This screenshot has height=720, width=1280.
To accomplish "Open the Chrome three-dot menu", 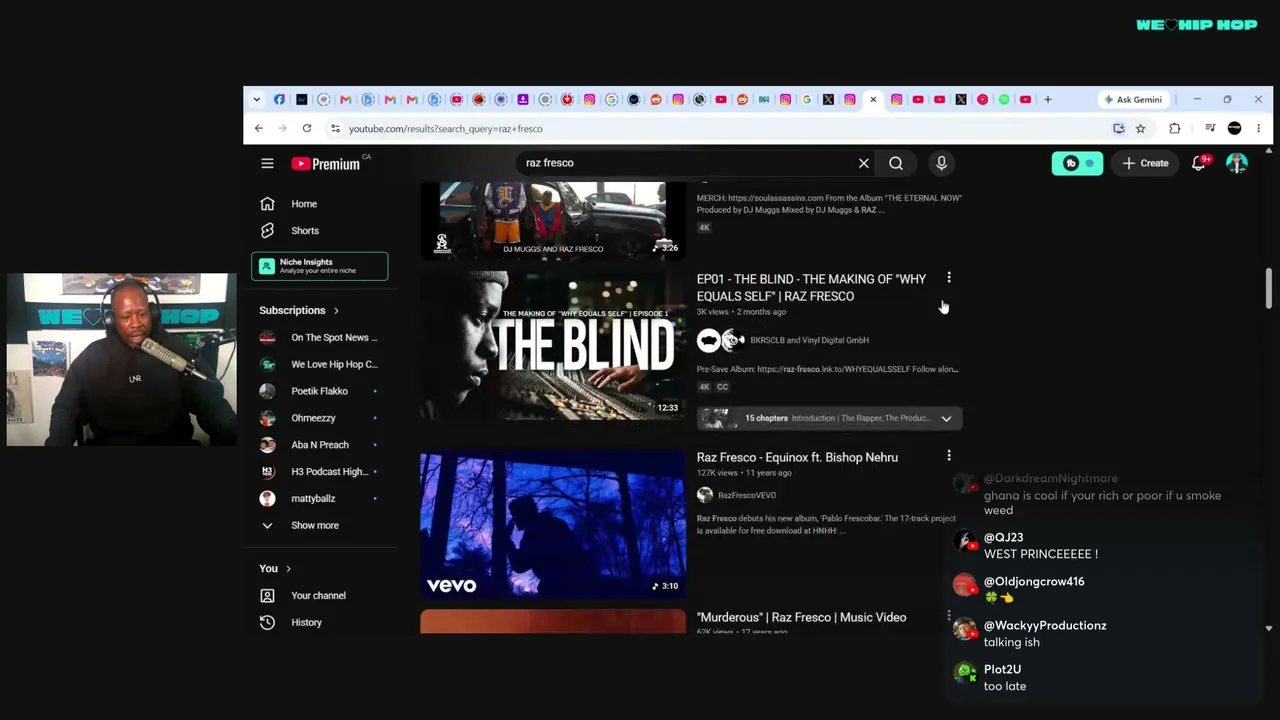I will 1258,128.
